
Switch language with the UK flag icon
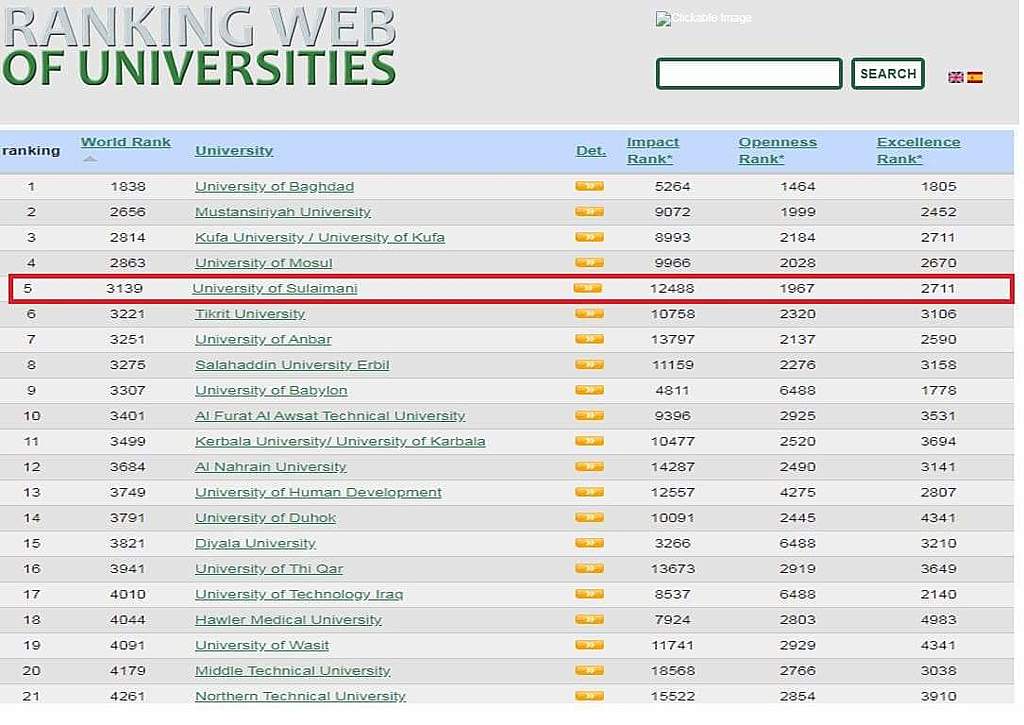[955, 77]
